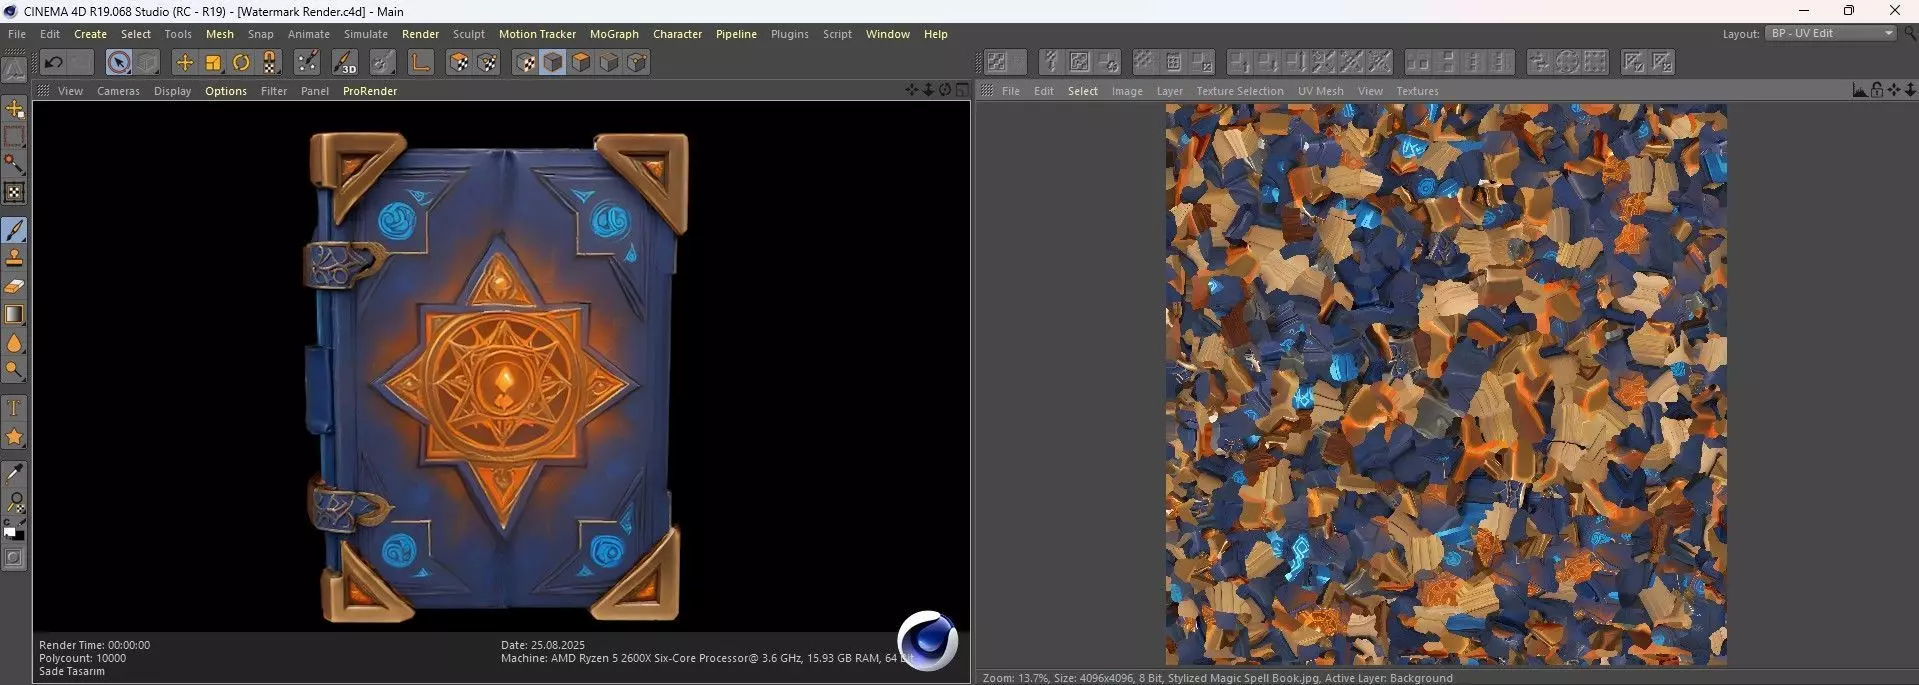This screenshot has height=685, width=1919.
Task: Click the Undo arrow icon
Action: click(54, 62)
